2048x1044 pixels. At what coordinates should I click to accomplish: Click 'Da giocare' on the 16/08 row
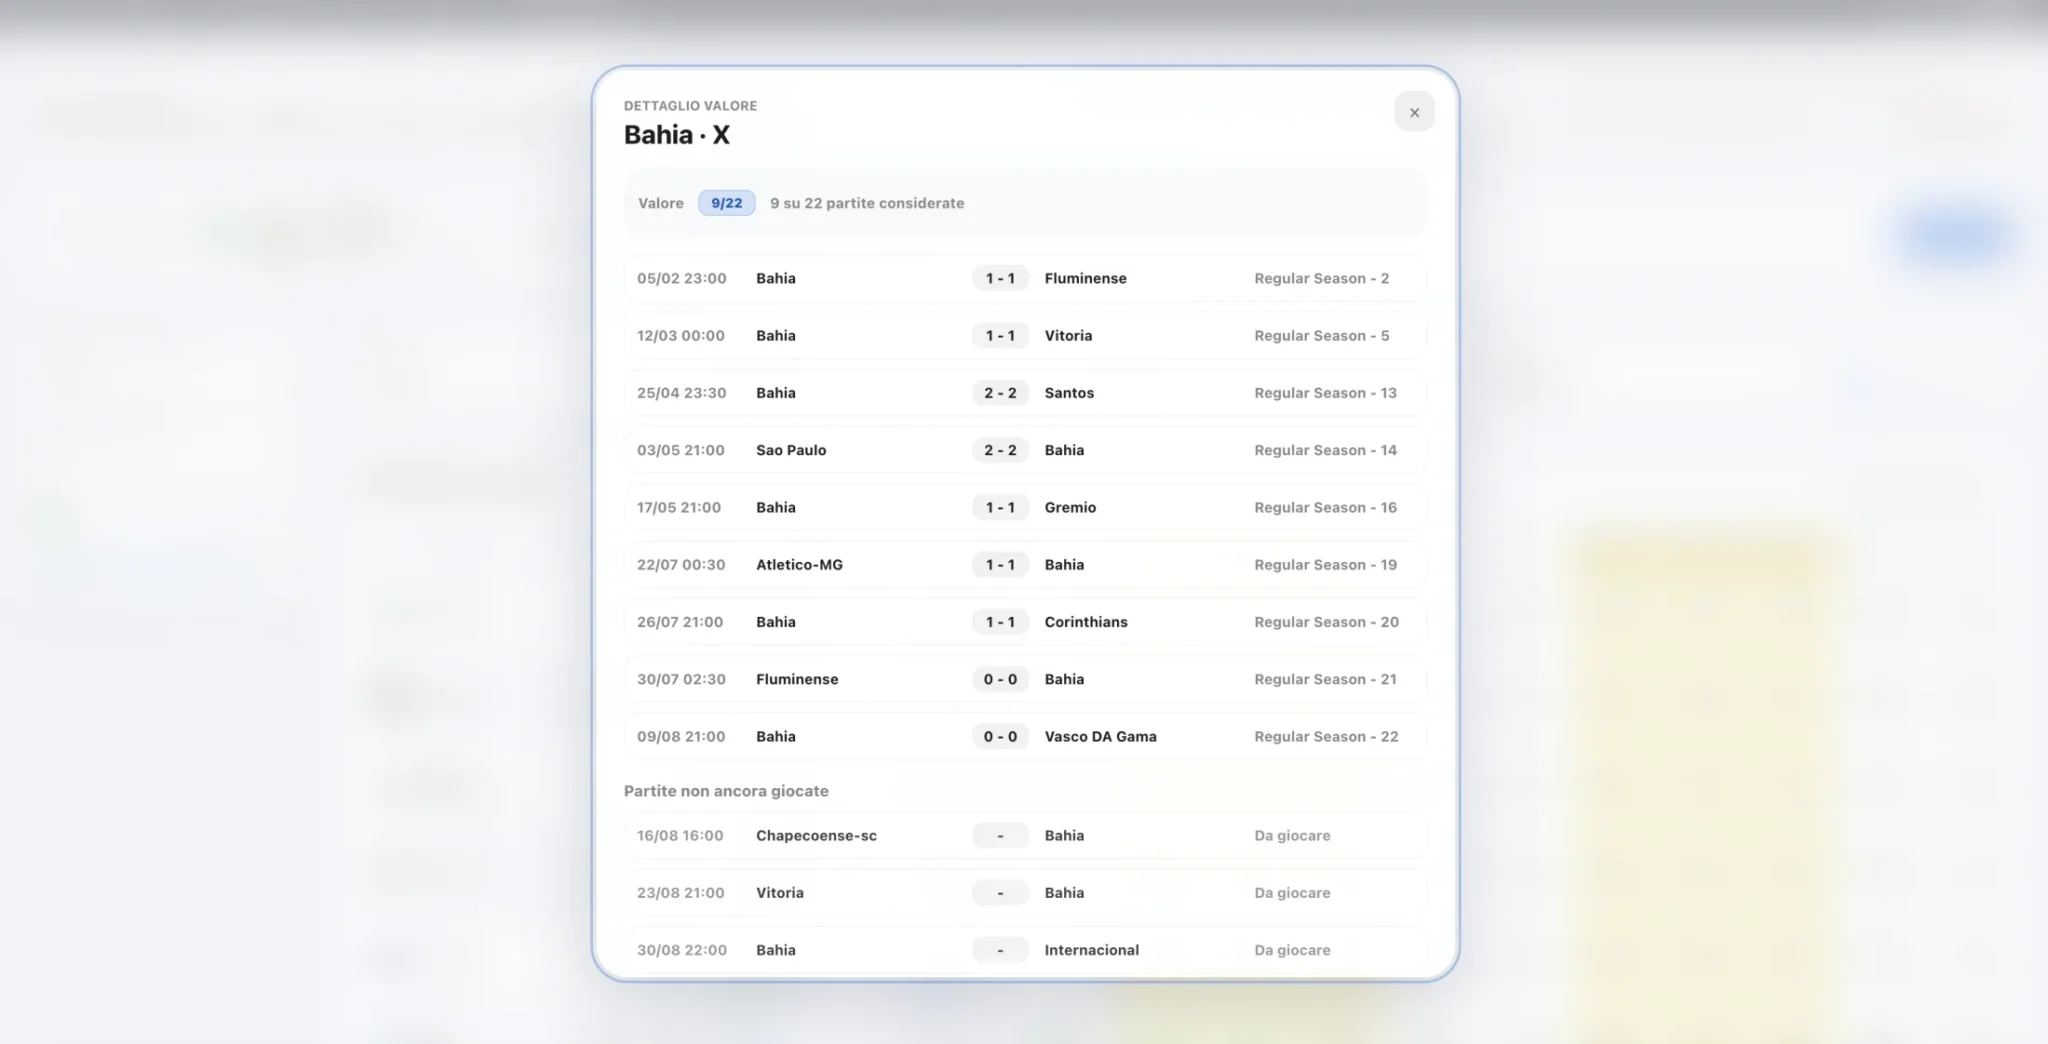(1292, 835)
